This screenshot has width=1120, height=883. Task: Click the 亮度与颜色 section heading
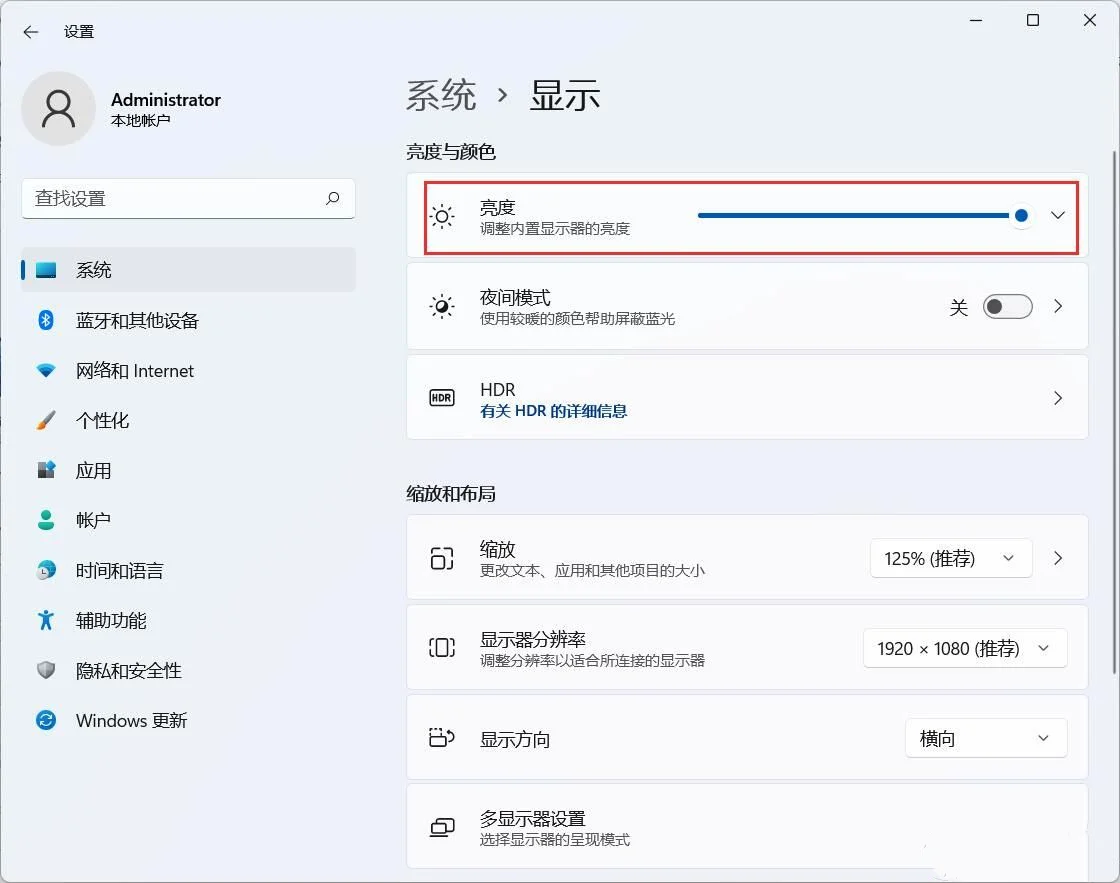point(451,151)
